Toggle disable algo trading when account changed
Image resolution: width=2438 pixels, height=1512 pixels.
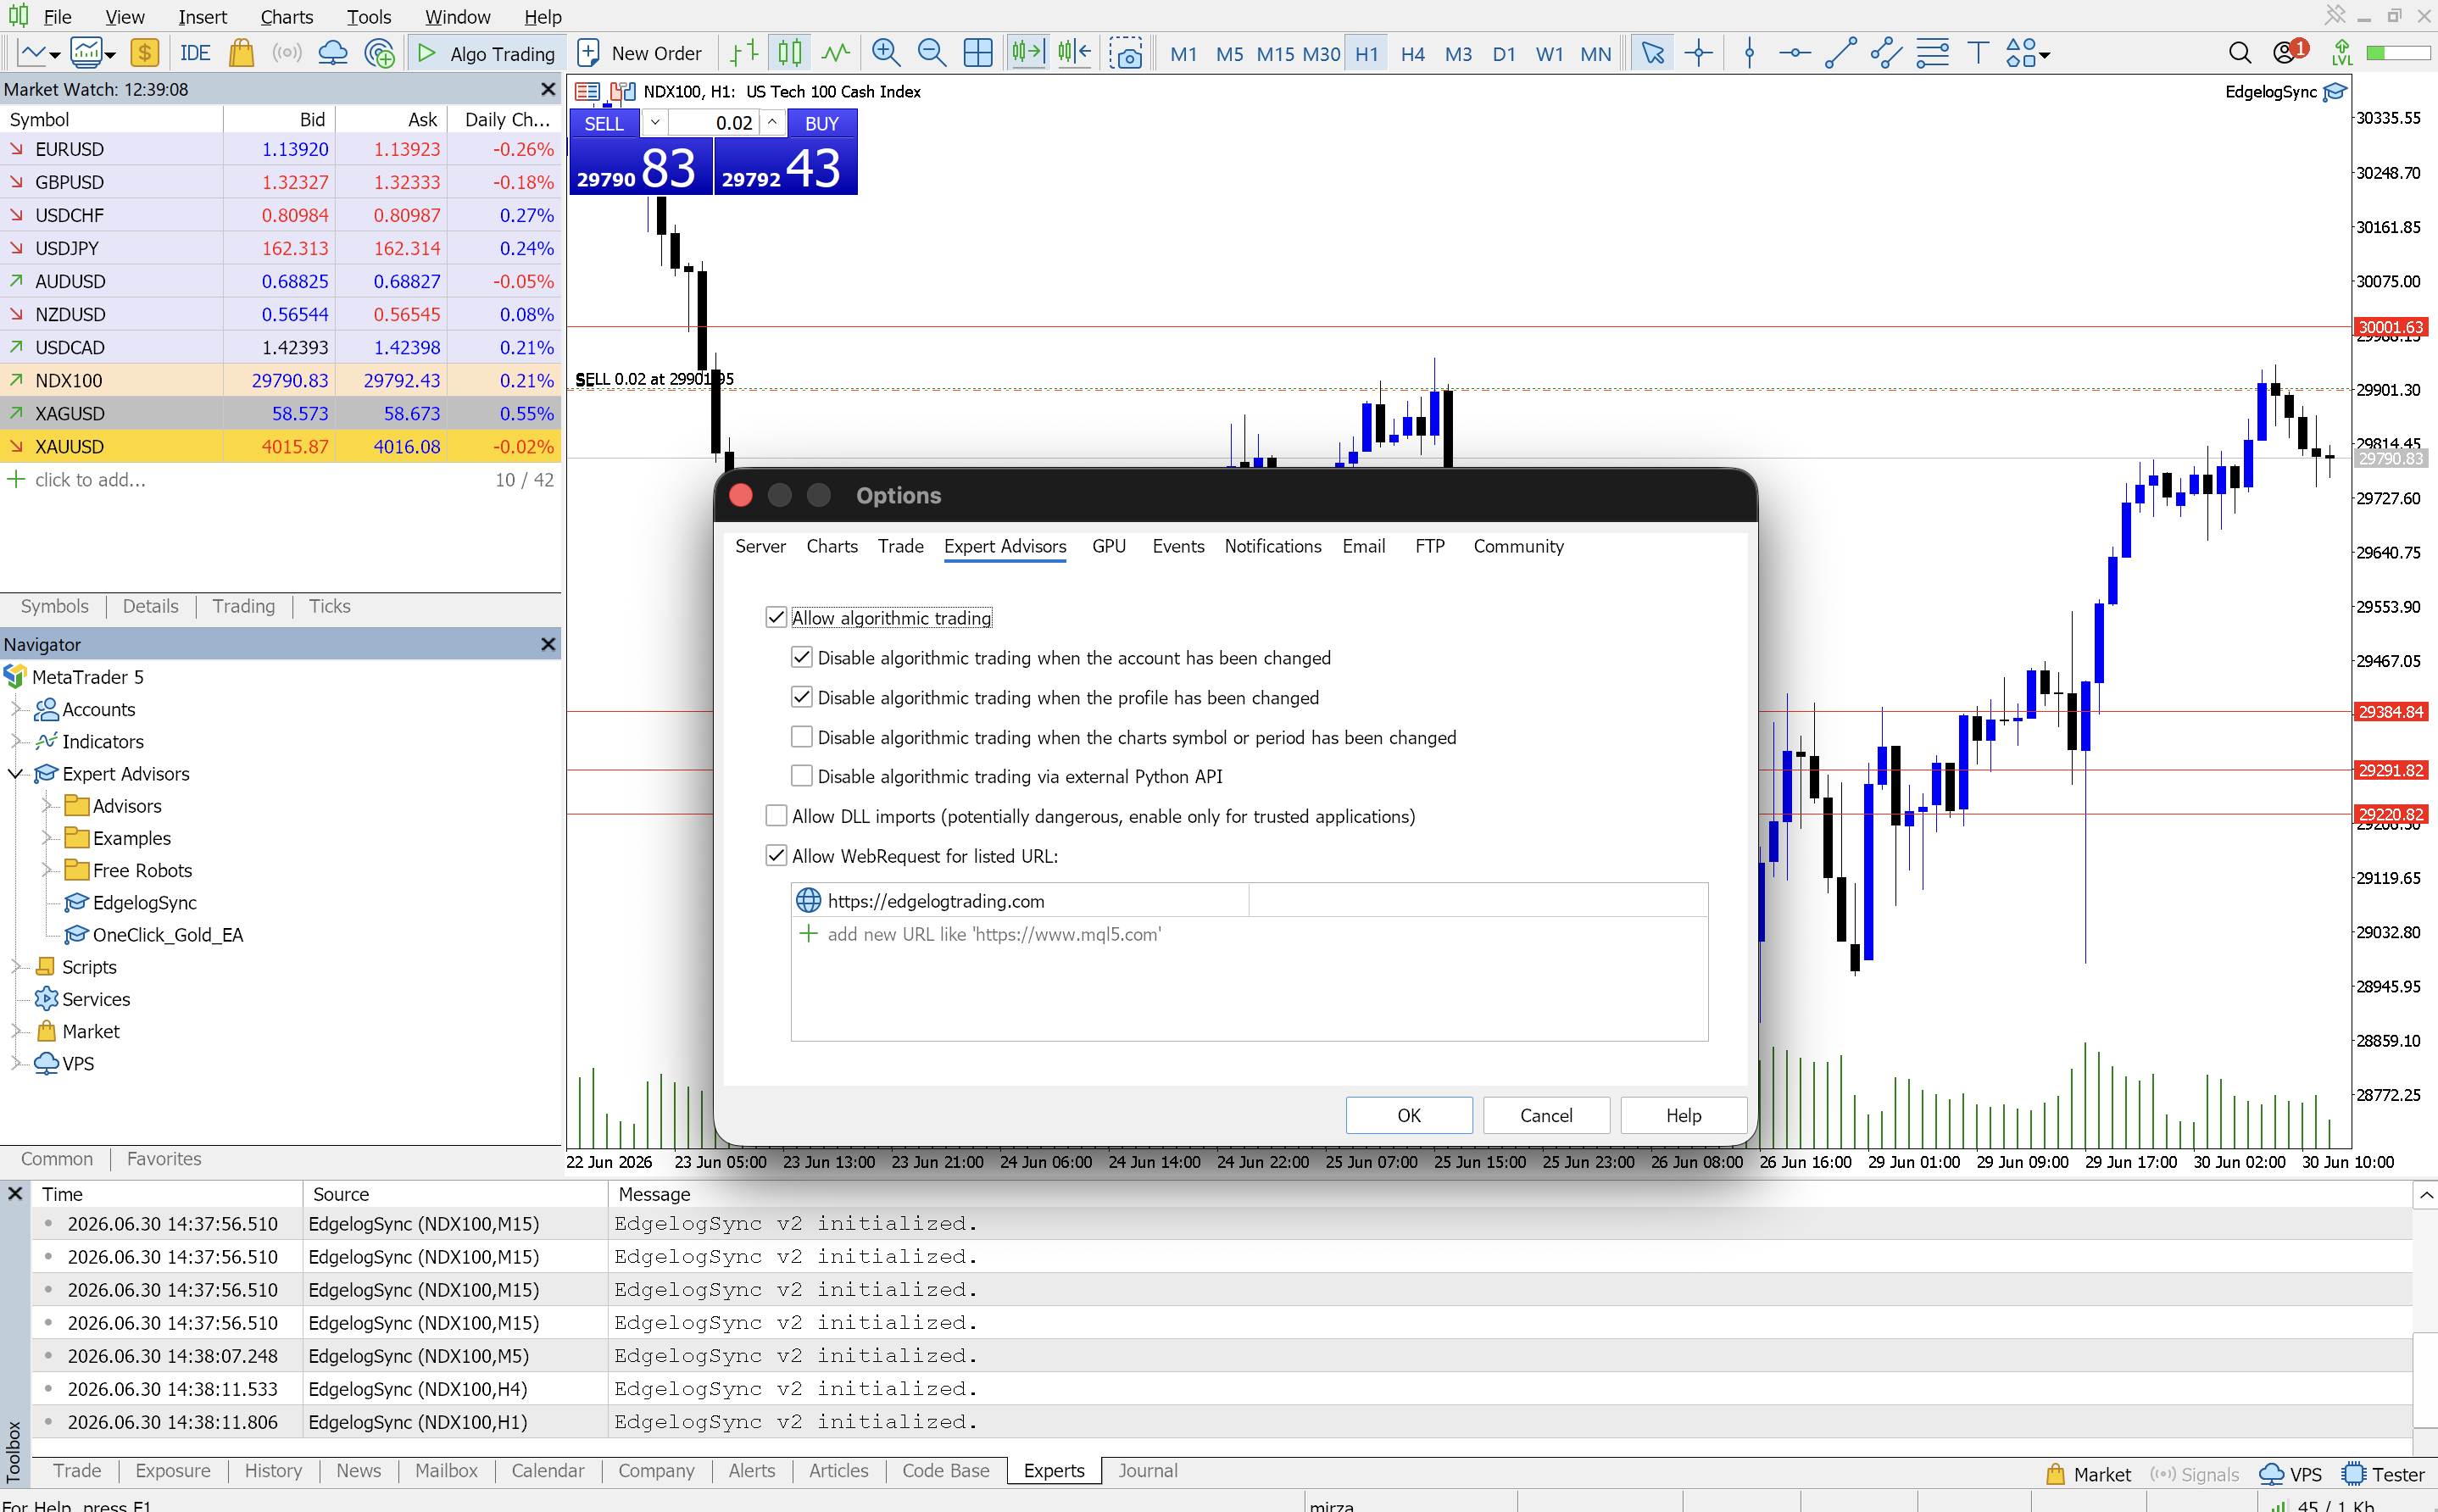pyautogui.click(x=802, y=657)
